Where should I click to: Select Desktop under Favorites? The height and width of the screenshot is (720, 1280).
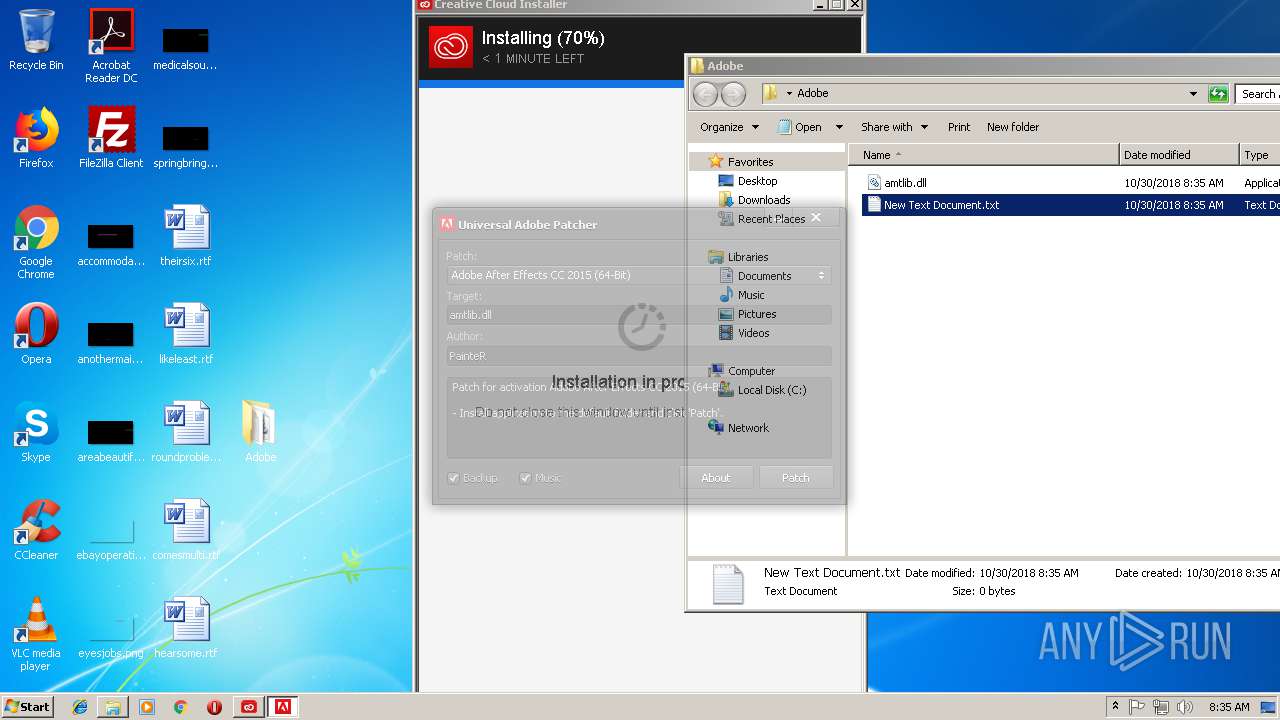click(x=757, y=181)
